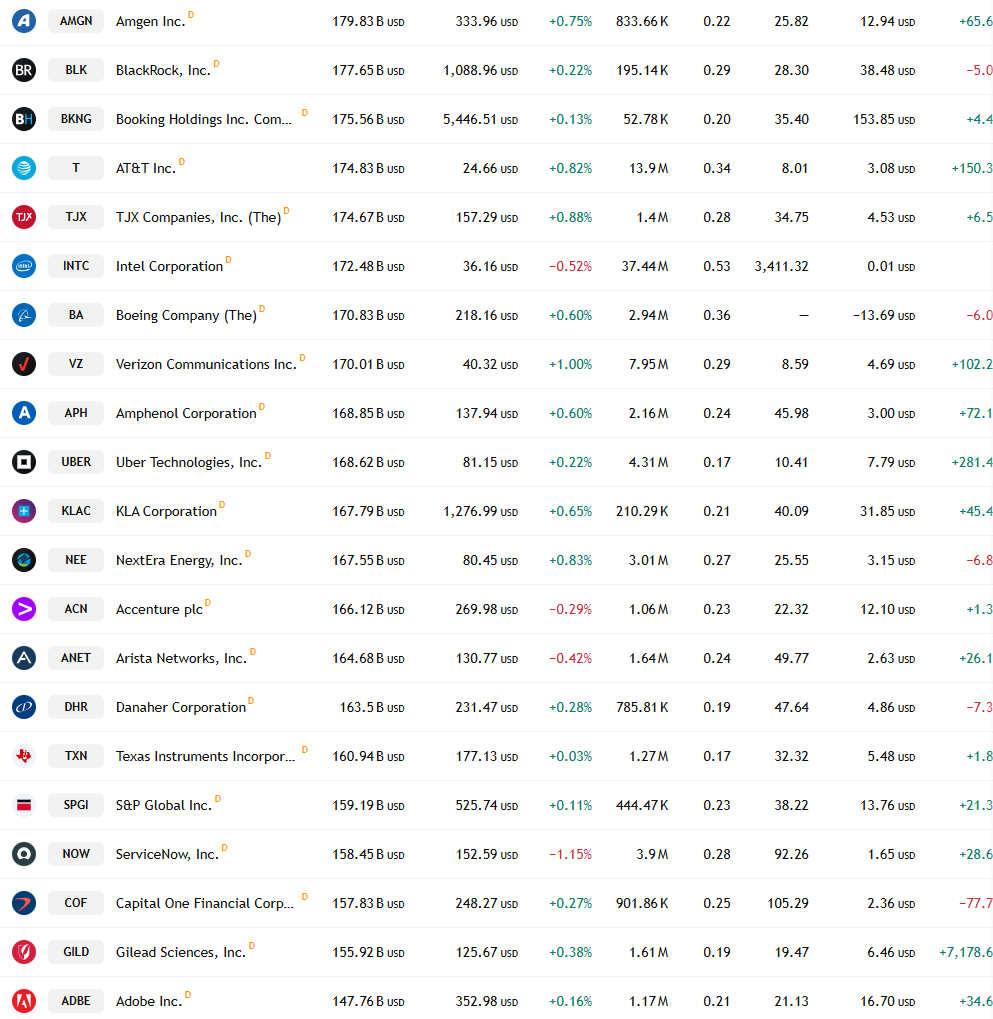
Task: Open the GILD ticker symbol
Action: coord(76,952)
